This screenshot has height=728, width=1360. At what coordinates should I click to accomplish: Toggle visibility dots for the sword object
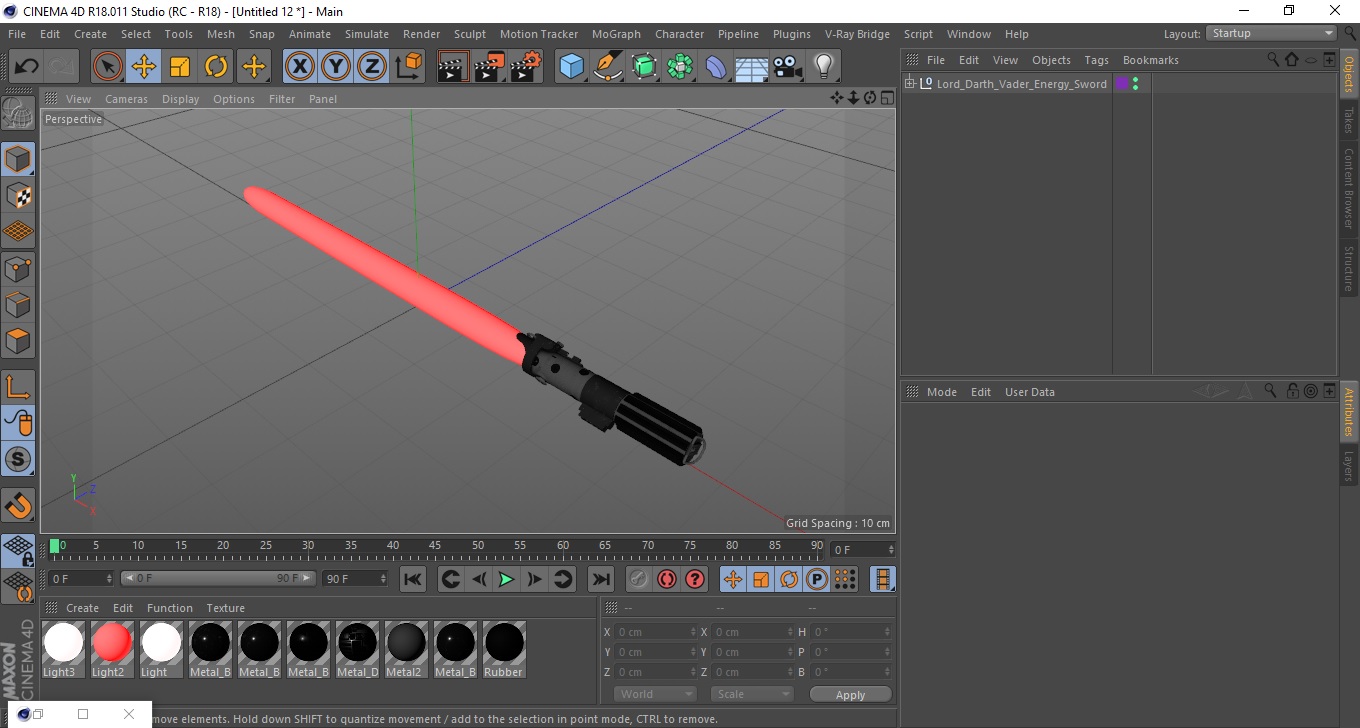tap(1136, 84)
